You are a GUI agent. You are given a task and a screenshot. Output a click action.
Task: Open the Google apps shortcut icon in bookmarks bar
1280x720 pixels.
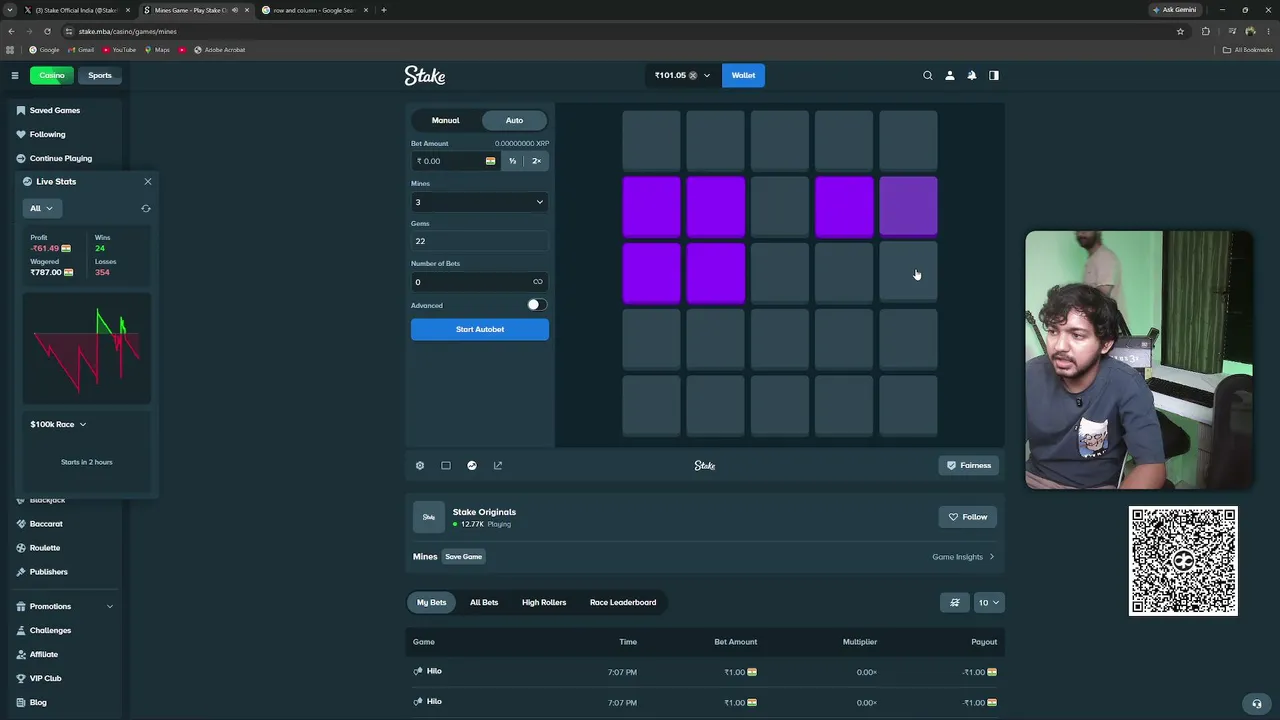tap(10, 50)
